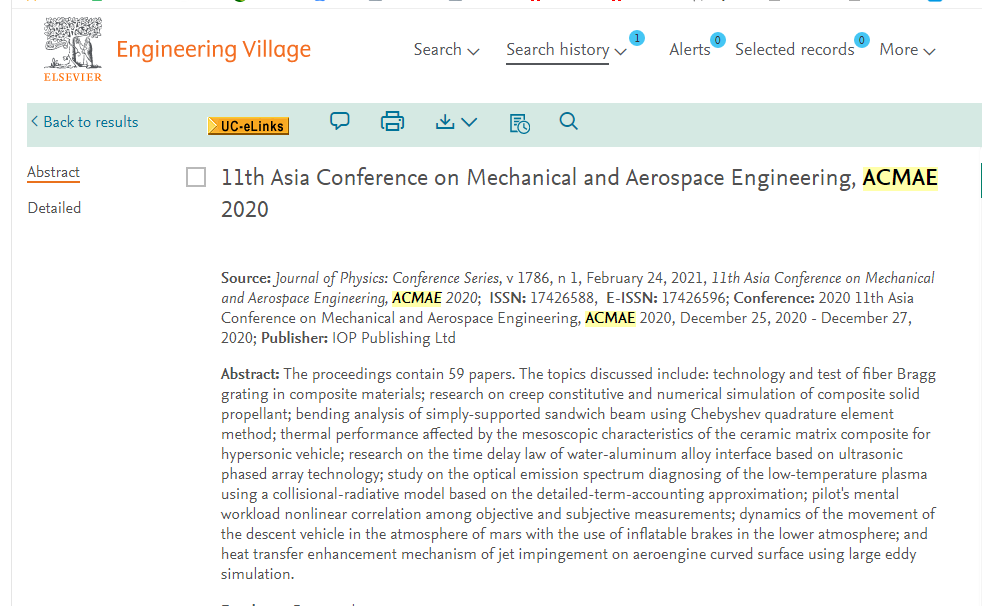
Task: Select the ACMAE 2020 record checkbox
Action: click(196, 177)
